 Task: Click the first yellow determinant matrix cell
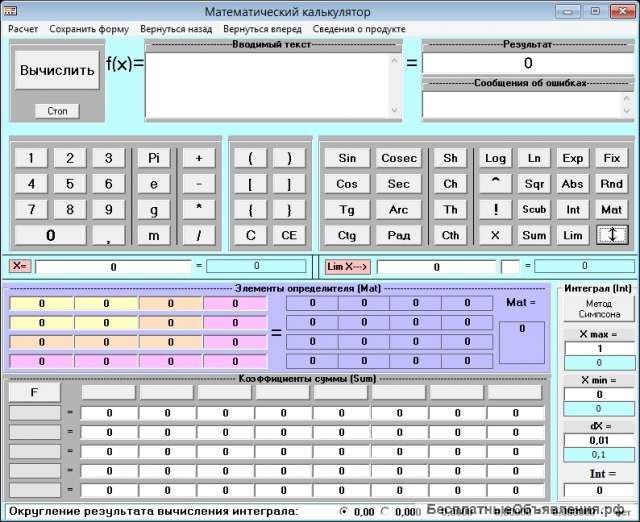pyautogui.click(x=41, y=304)
